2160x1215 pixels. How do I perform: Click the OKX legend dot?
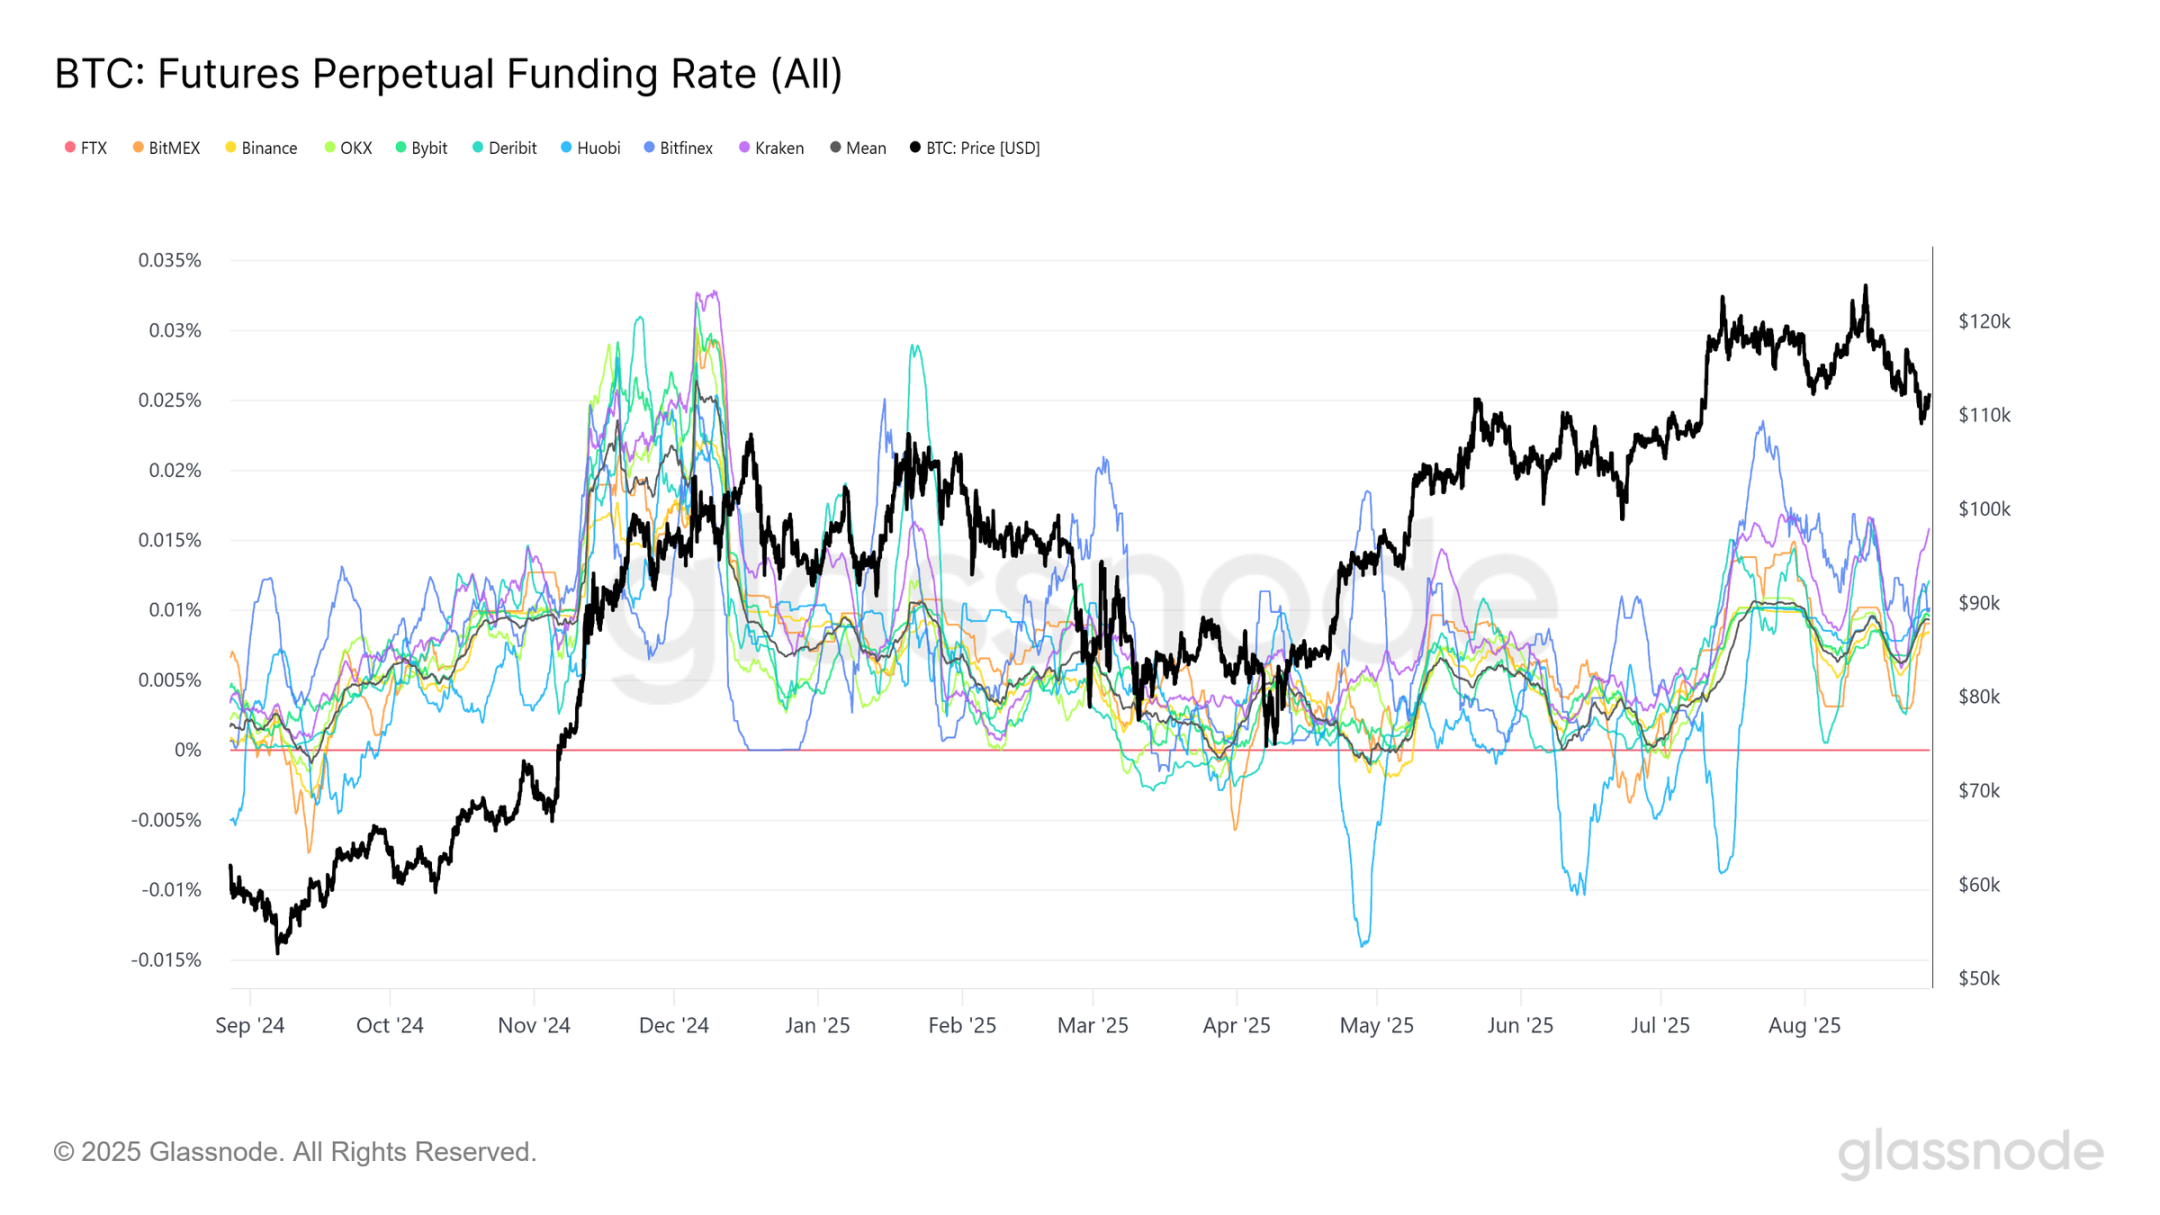coord(330,148)
